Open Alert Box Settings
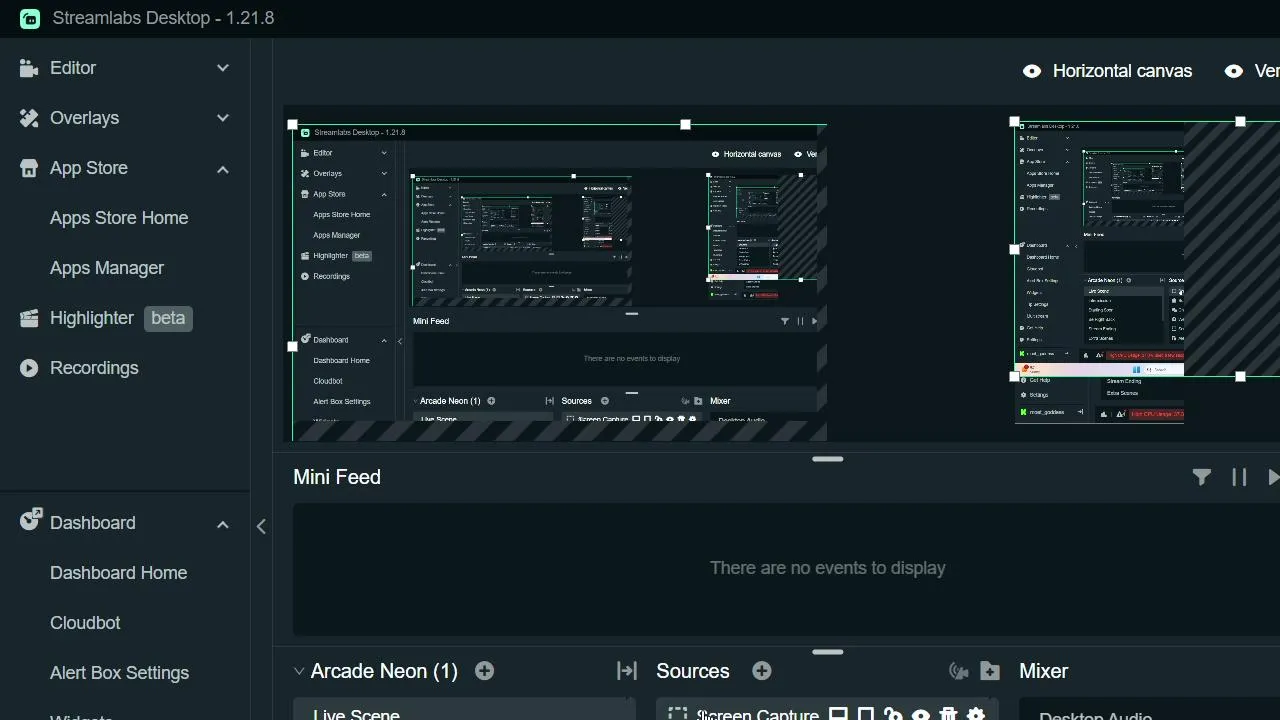Viewport: 1280px width, 720px height. pyautogui.click(x=120, y=673)
